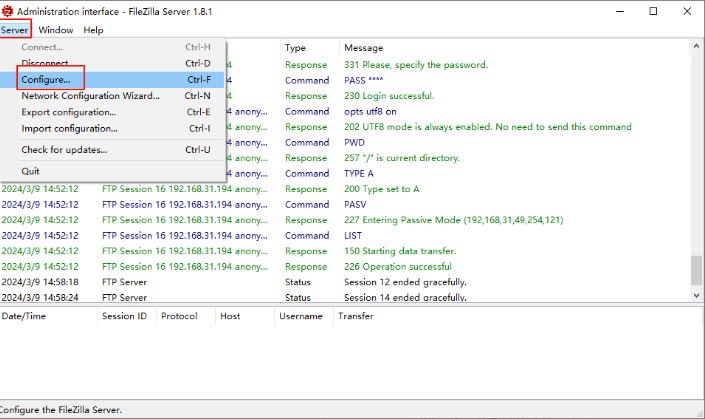The height and width of the screenshot is (419, 705).
Task: Click the Response type in the 226 row
Action: [306, 267]
